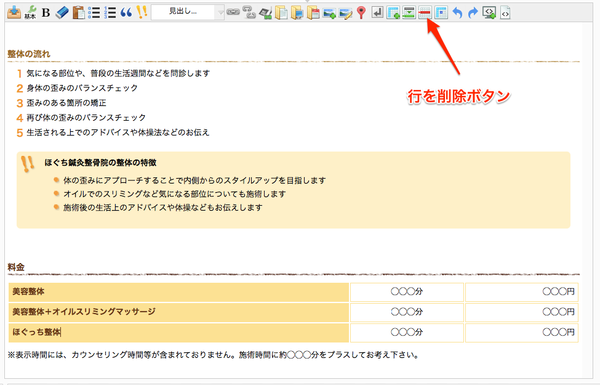Redo the last undone edit
Screen dimensions: 600x385
(473, 13)
